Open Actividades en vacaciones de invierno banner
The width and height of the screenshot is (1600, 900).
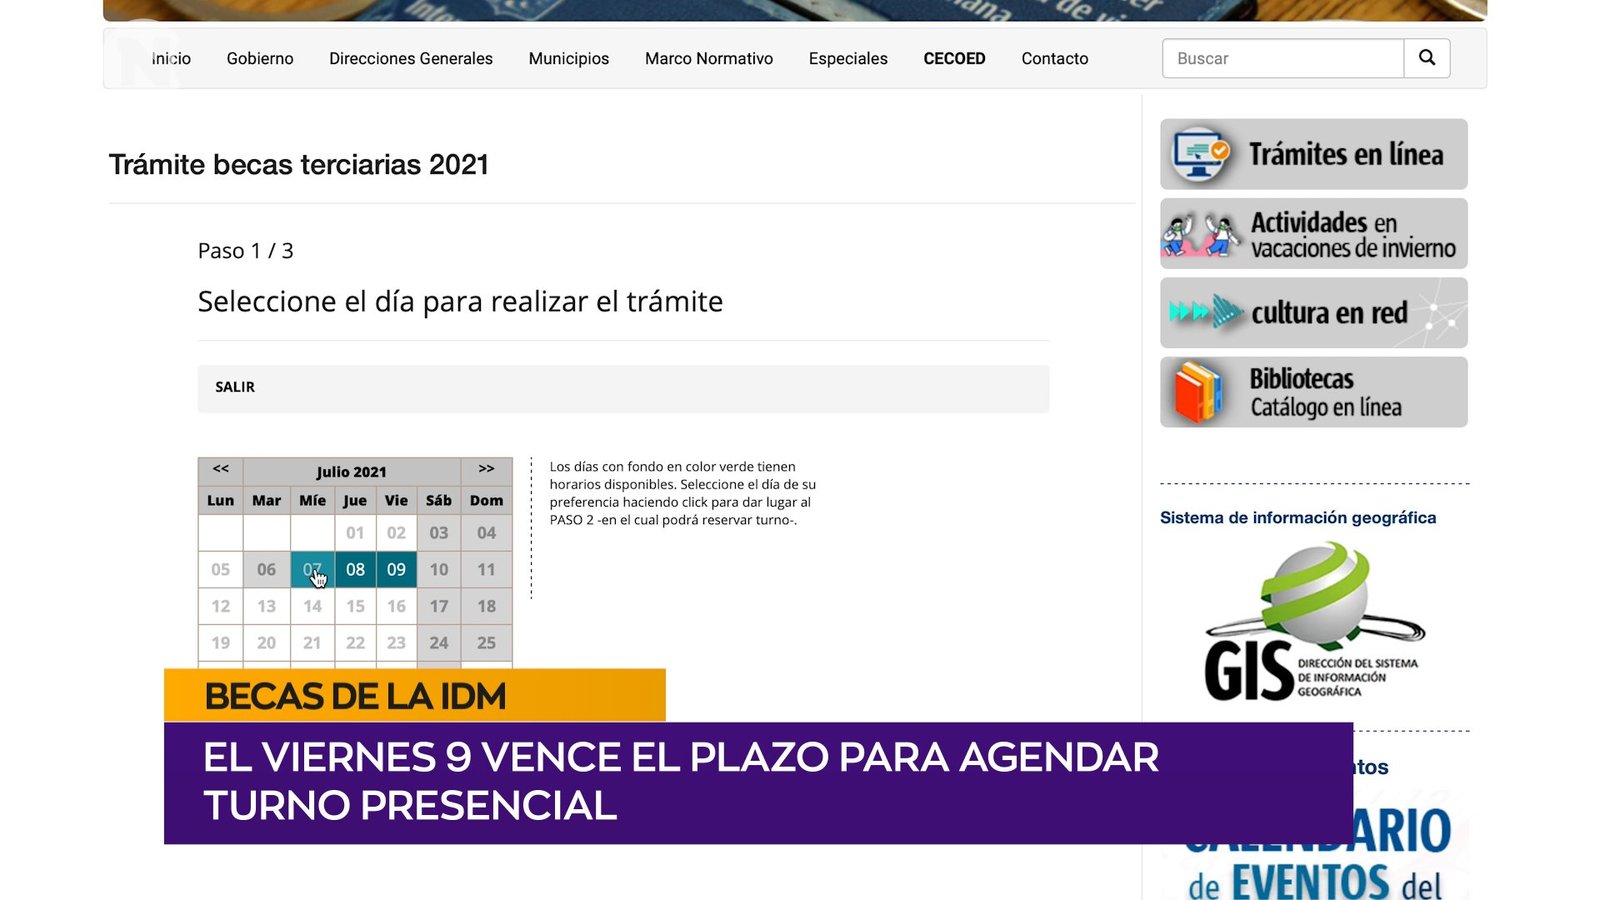(x=1313, y=234)
